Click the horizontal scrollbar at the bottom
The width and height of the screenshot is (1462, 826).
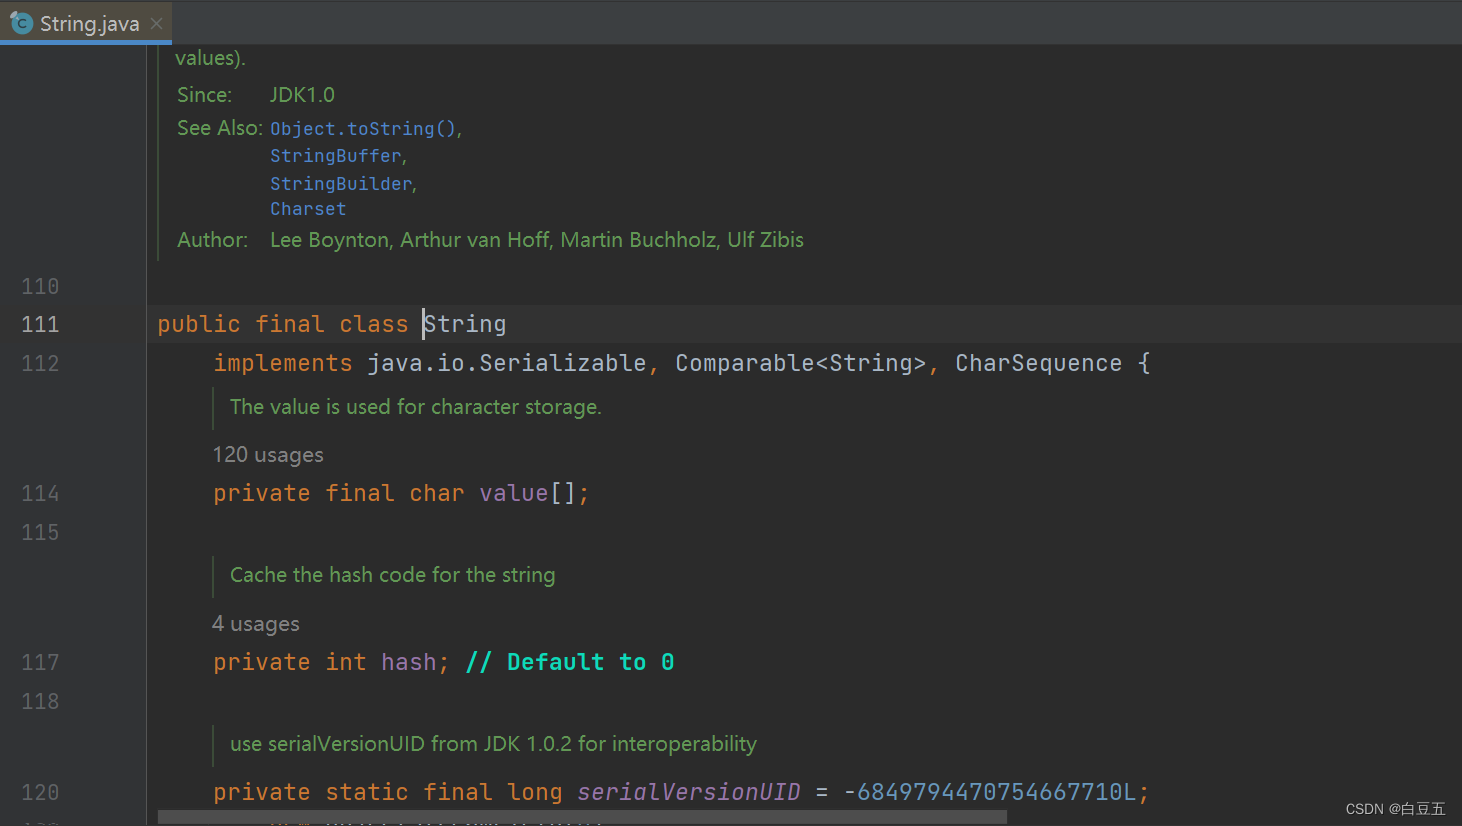point(582,817)
